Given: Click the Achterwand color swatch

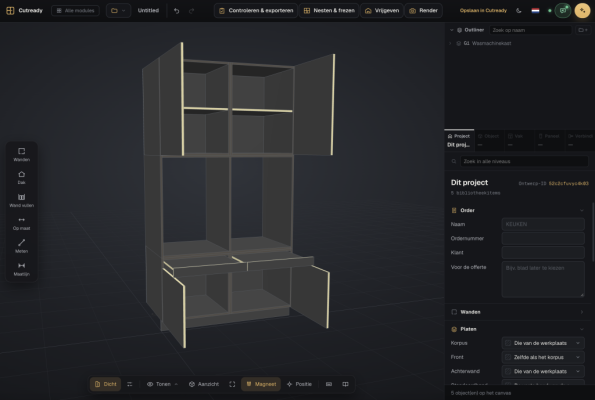Looking at the screenshot, I should coord(508,371).
